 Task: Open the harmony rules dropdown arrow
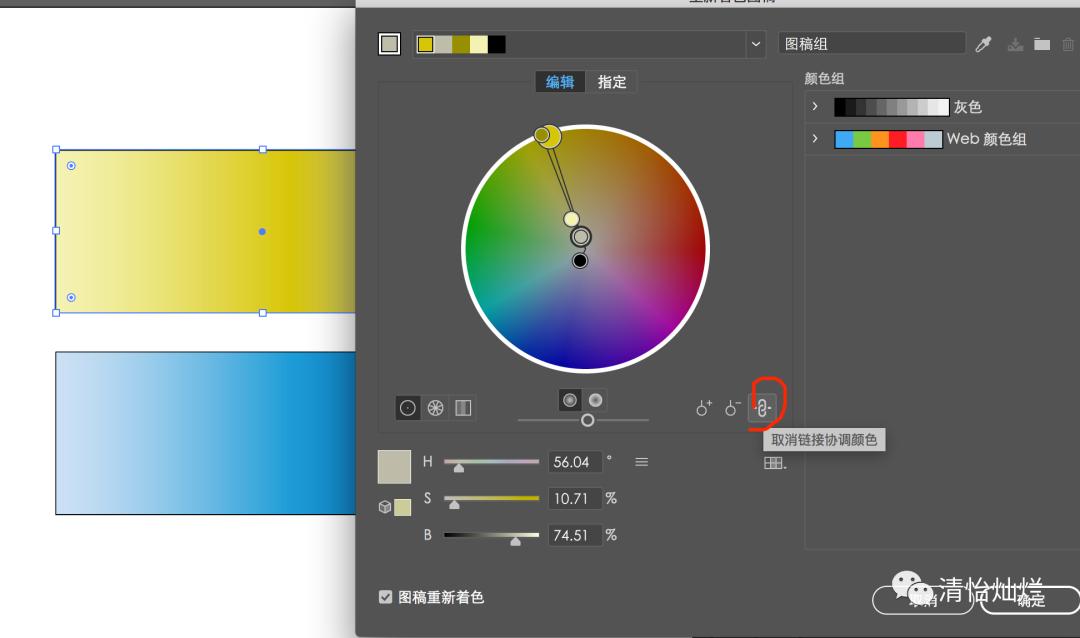point(755,44)
